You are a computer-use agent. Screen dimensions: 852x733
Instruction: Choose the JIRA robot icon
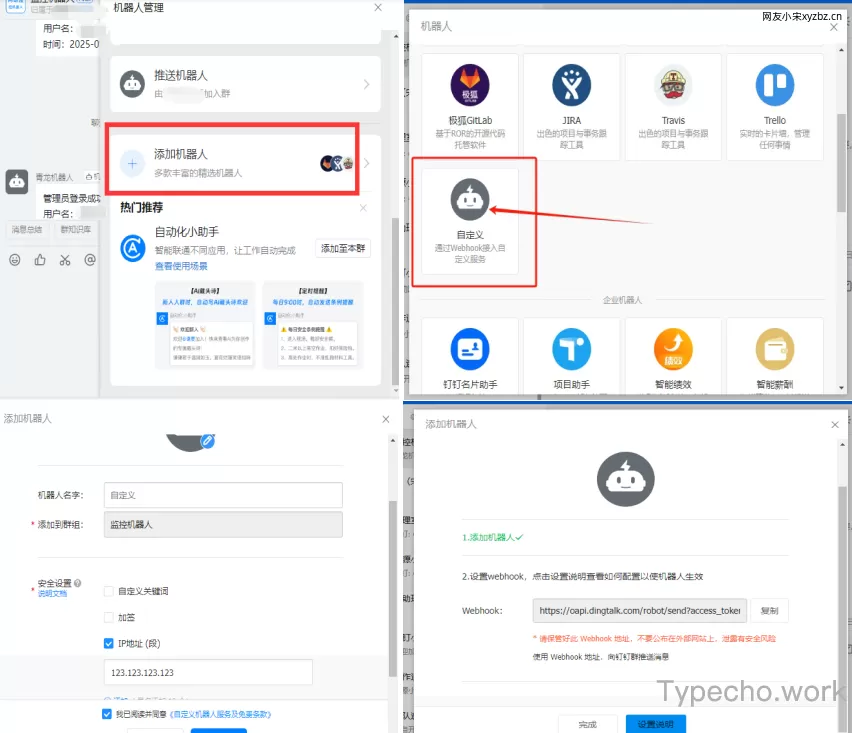click(571, 86)
